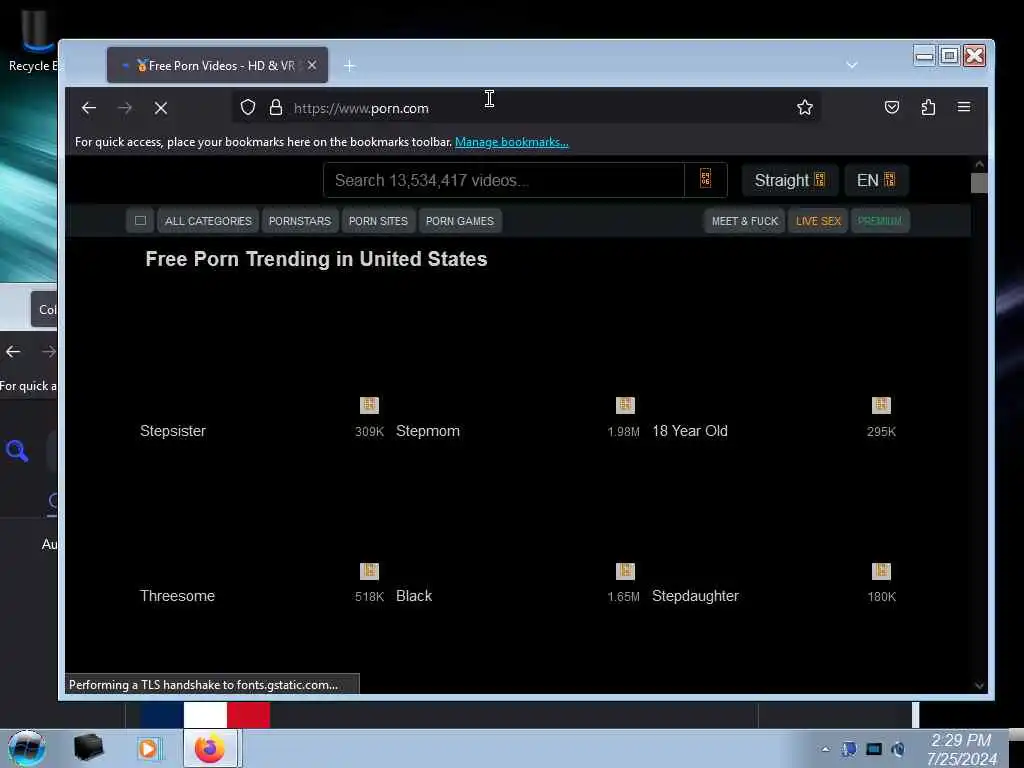Launch Windows Media Player from the taskbar
This screenshot has width=1024, height=768.
click(x=148, y=748)
